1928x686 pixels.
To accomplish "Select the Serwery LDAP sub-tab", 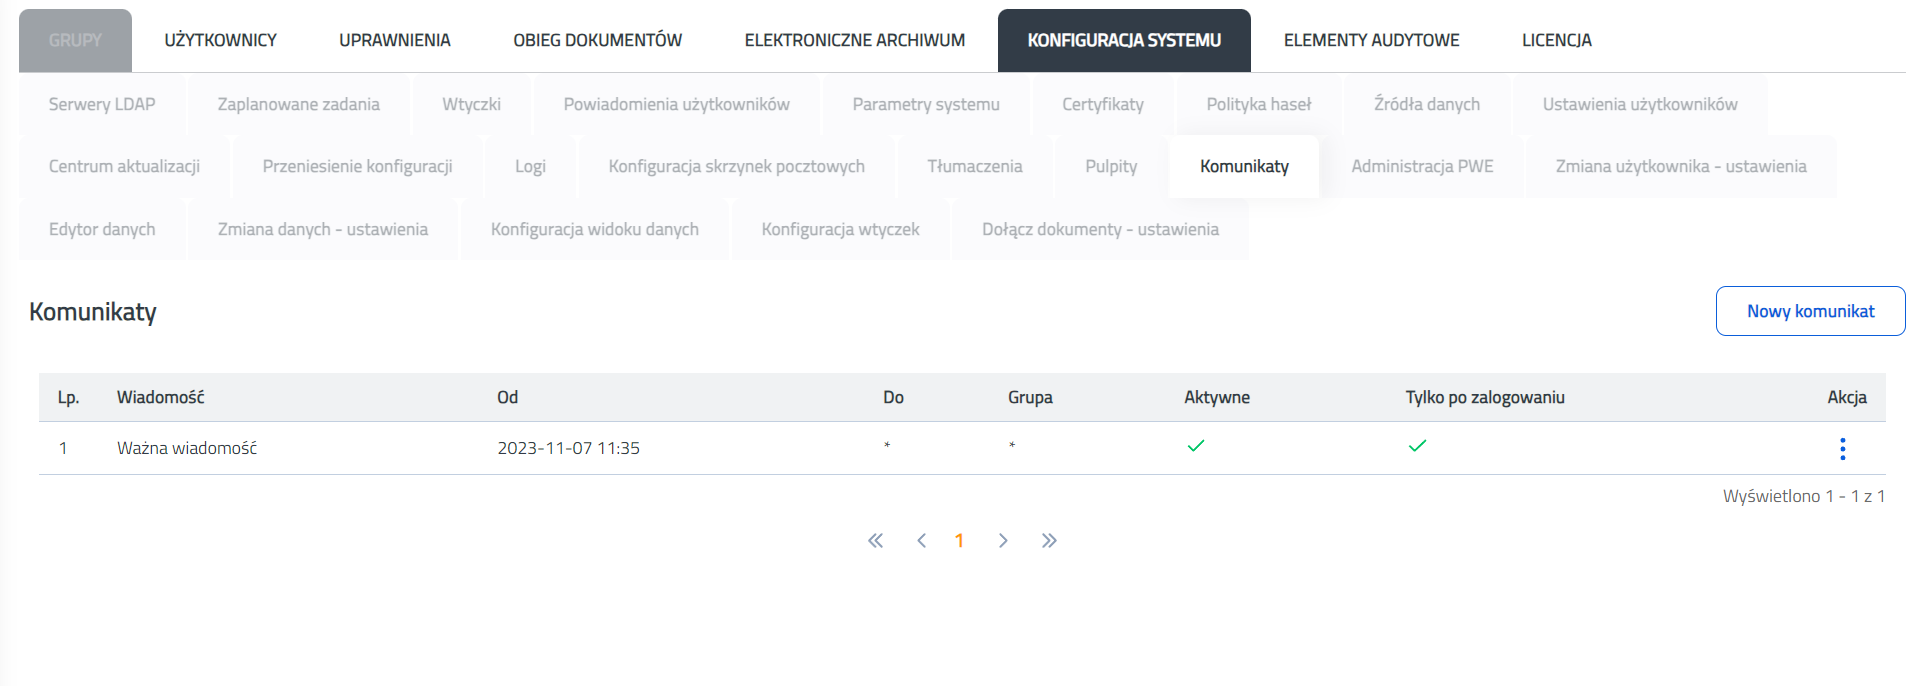I will point(102,104).
